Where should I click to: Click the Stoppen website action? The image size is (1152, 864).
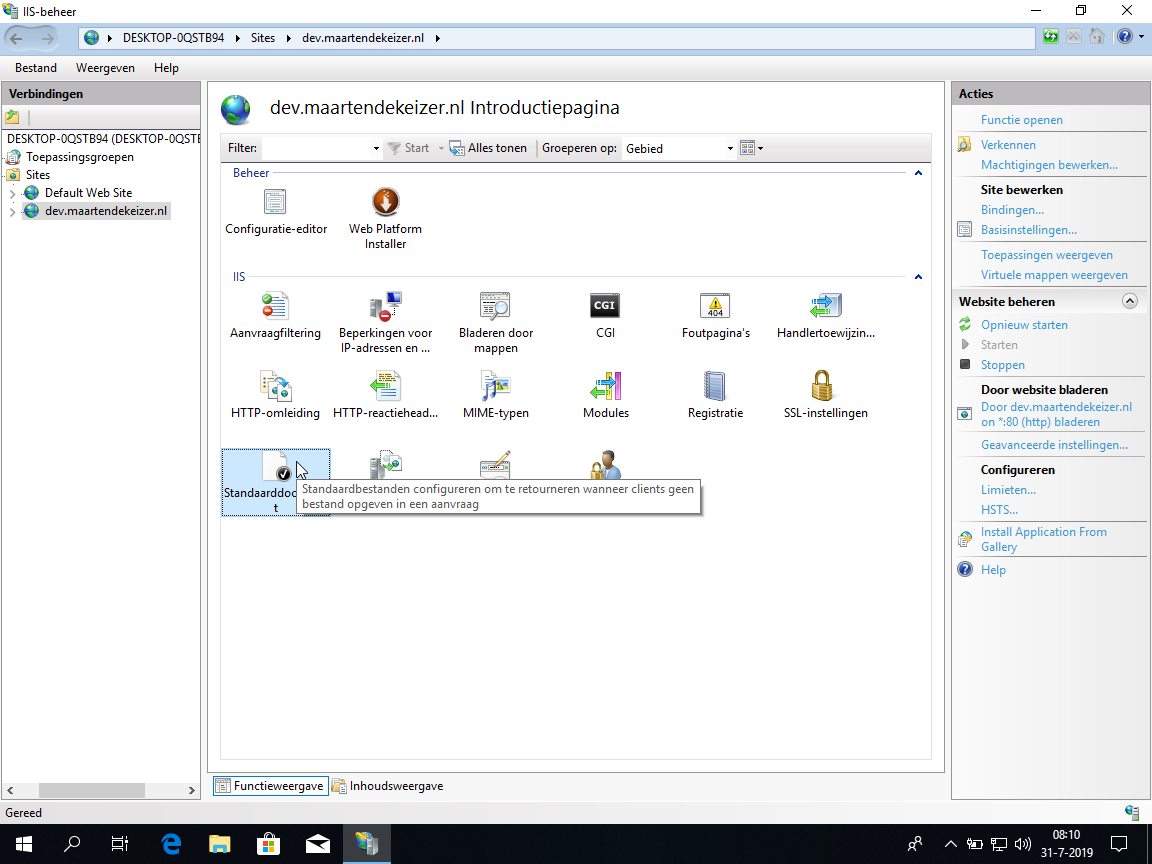point(1002,365)
